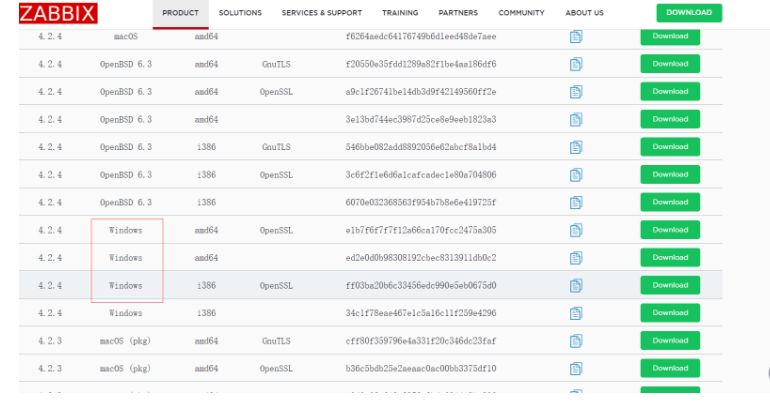The width and height of the screenshot is (770, 403).
Task: Select hash text starting with a9c1f2674
Action: (x=421, y=92)
